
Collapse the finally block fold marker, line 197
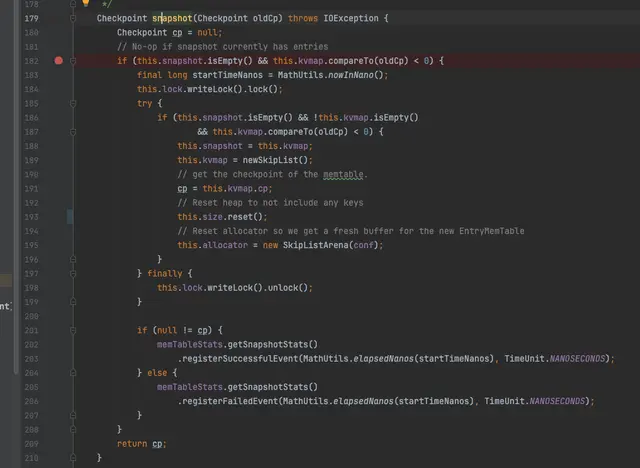click(73, 274)
